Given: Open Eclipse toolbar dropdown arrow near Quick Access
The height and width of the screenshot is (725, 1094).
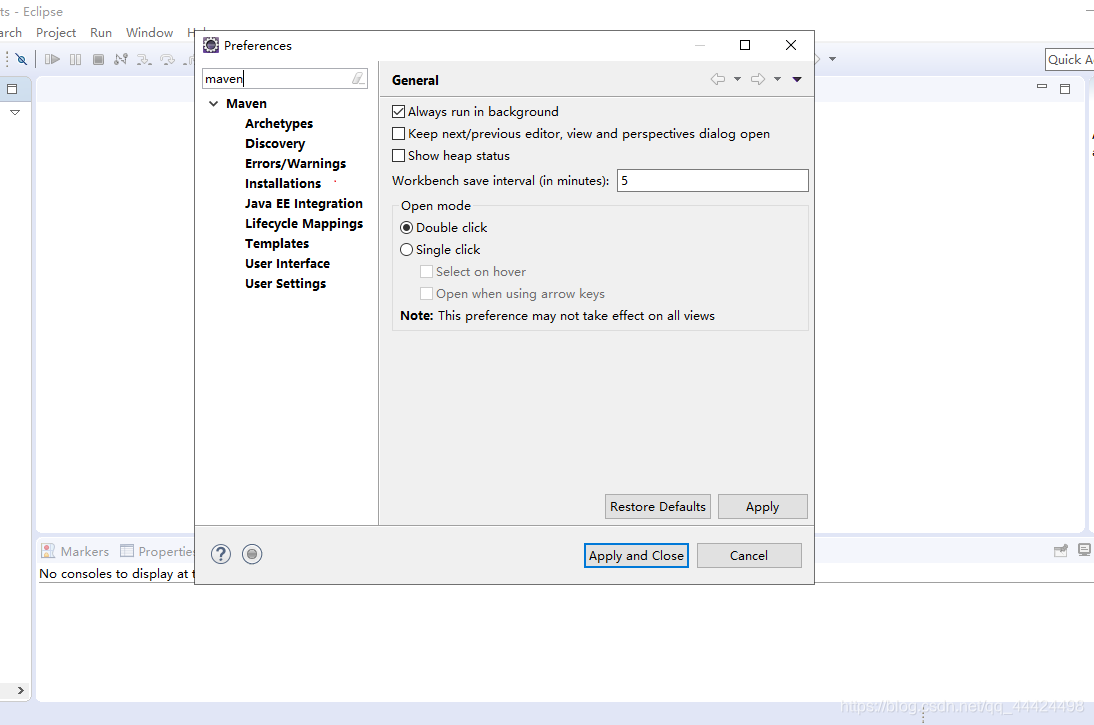Looking at the screenshot, I should pos(832,59).
